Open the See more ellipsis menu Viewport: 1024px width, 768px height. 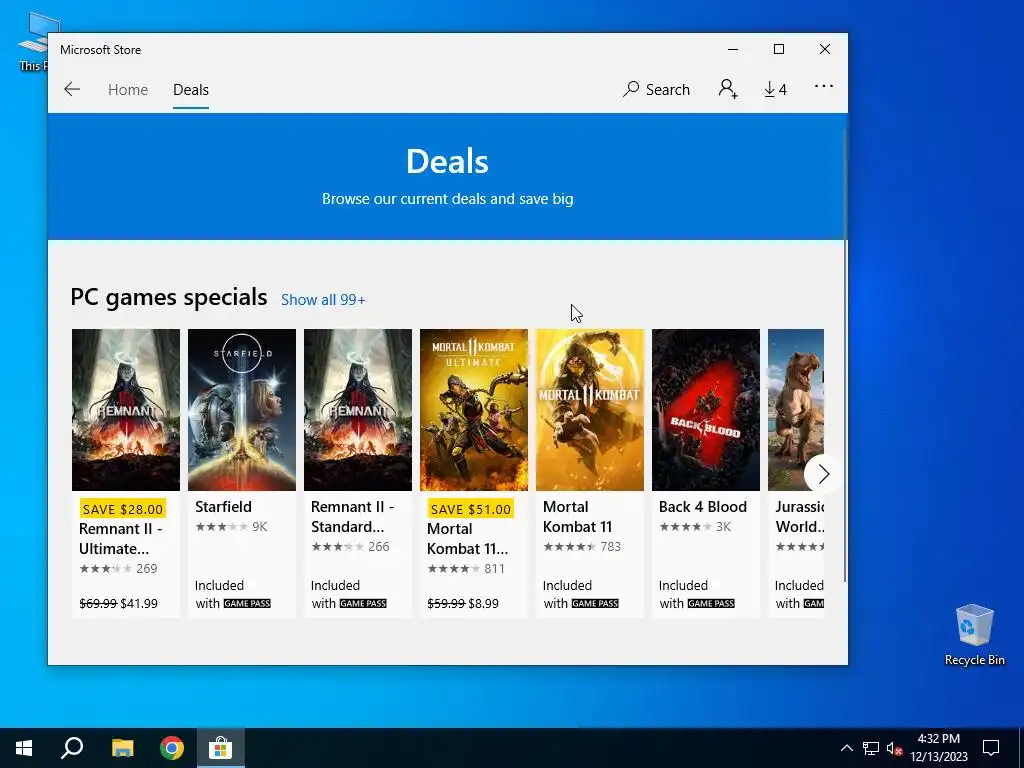pos(824,86)
